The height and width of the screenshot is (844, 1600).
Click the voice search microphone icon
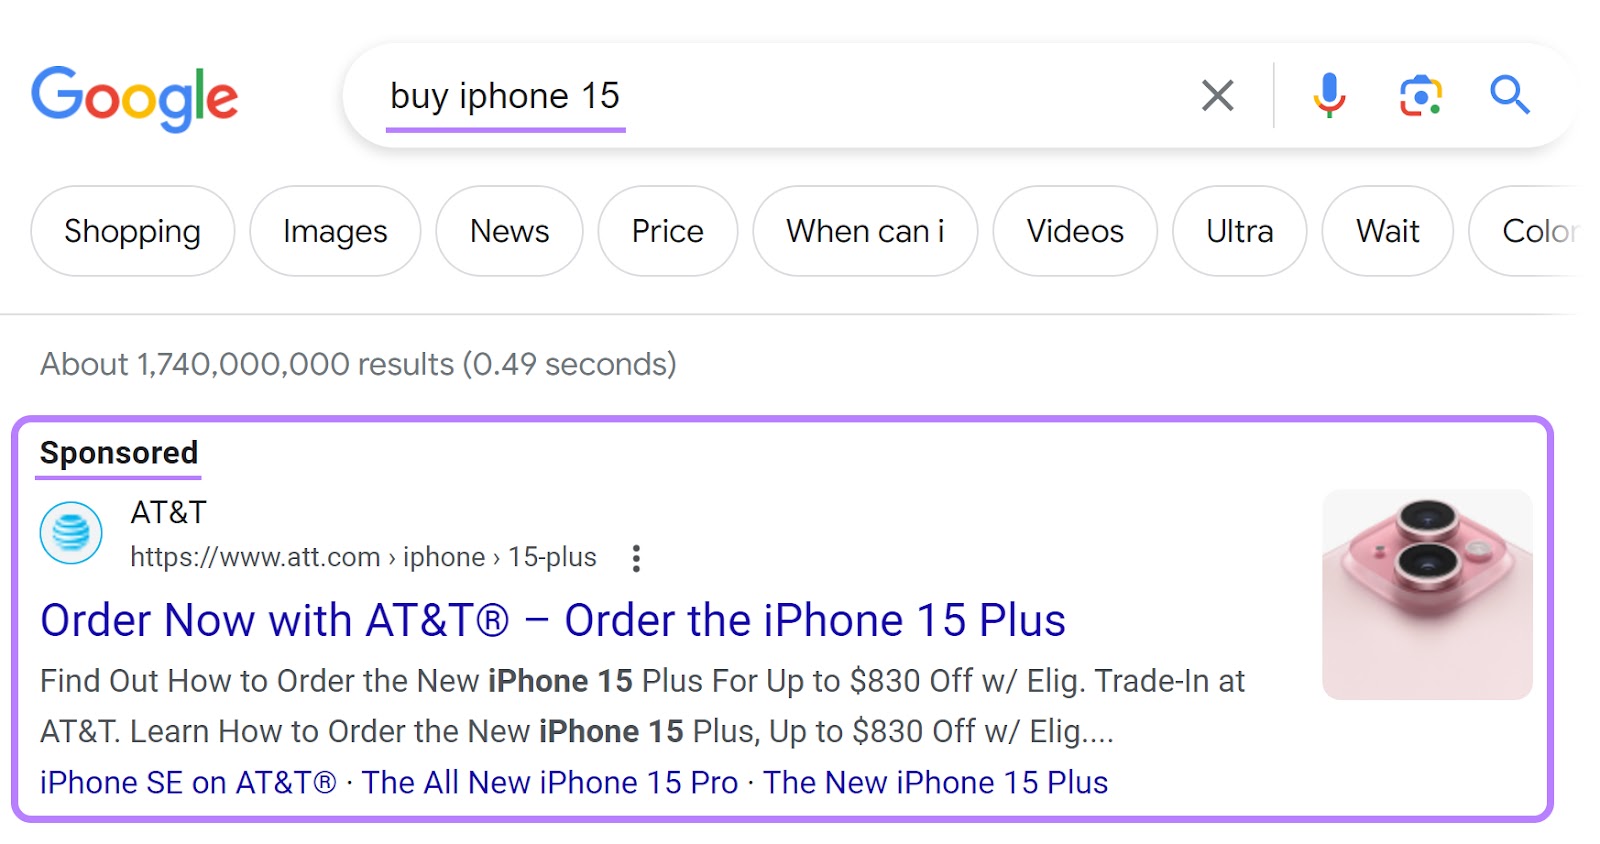[1328, 95]
